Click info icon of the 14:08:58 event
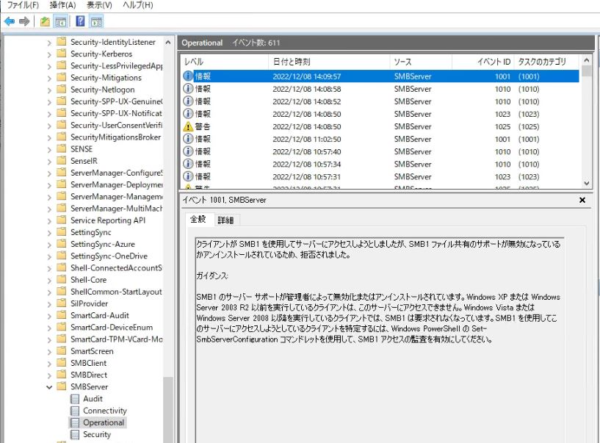The image size is (600, 443). pyautogui.click(x=188, y=88)
